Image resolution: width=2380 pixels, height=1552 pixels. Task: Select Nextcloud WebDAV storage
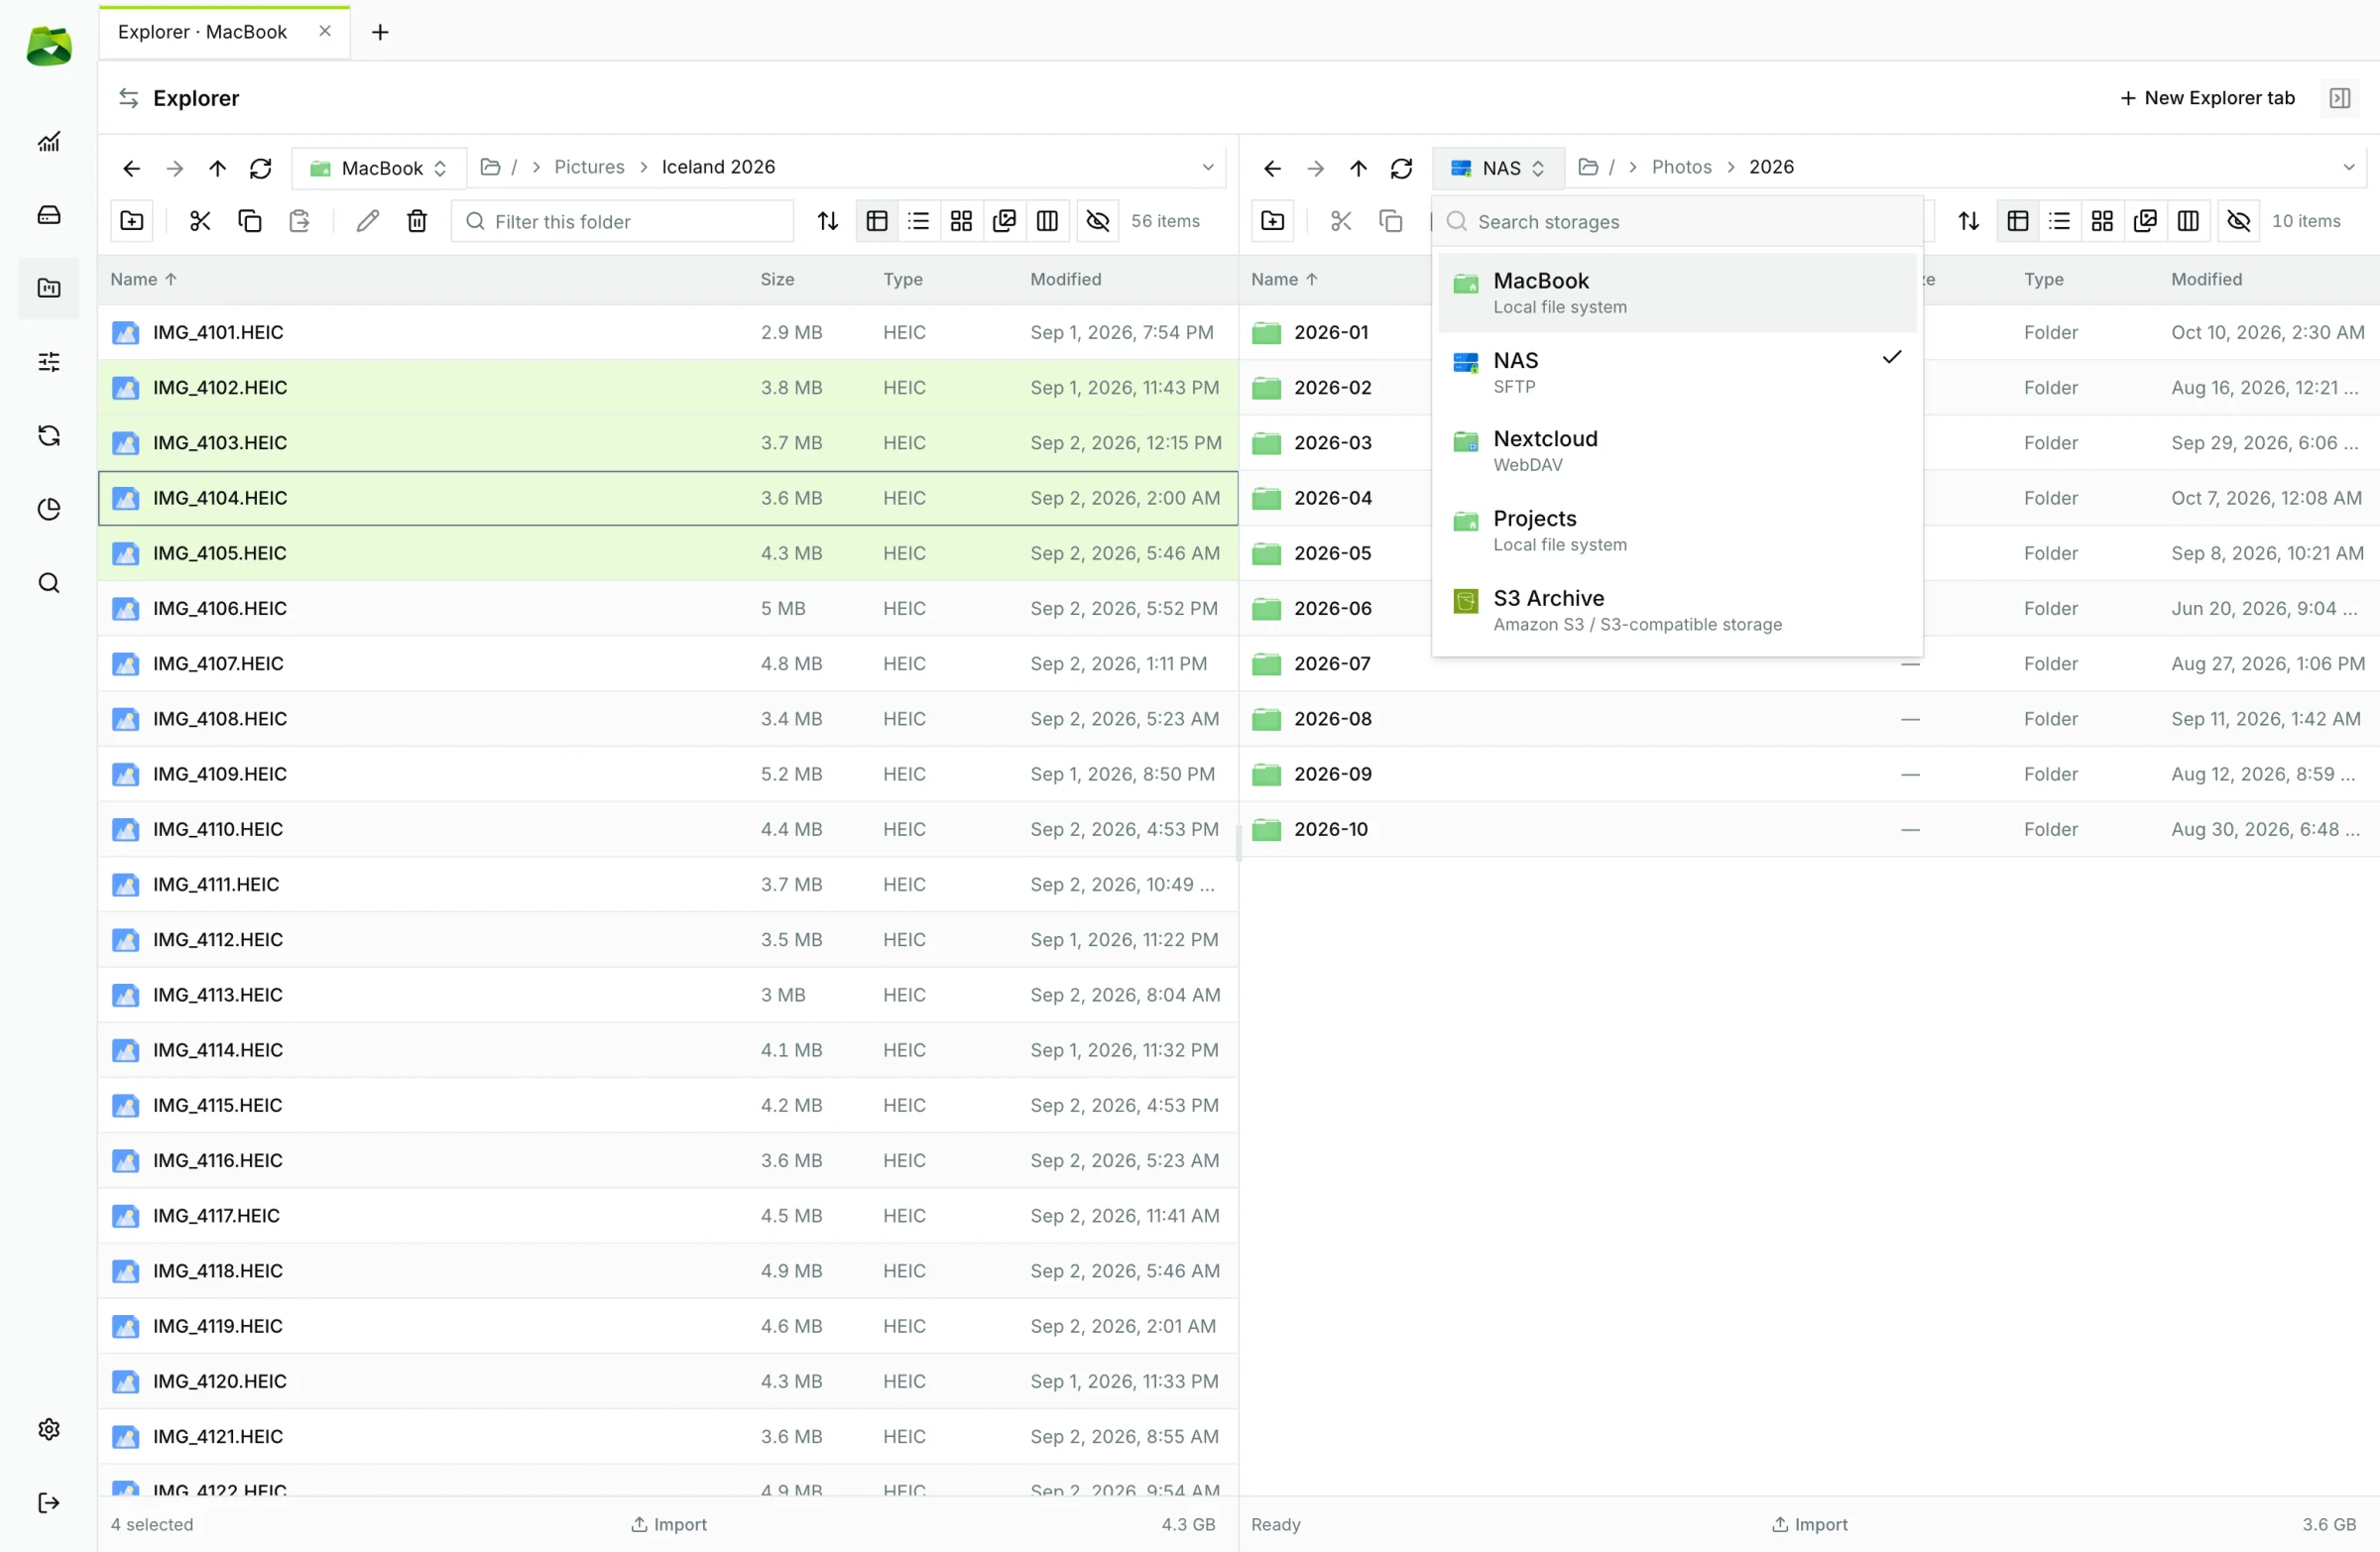point(1677,450)
